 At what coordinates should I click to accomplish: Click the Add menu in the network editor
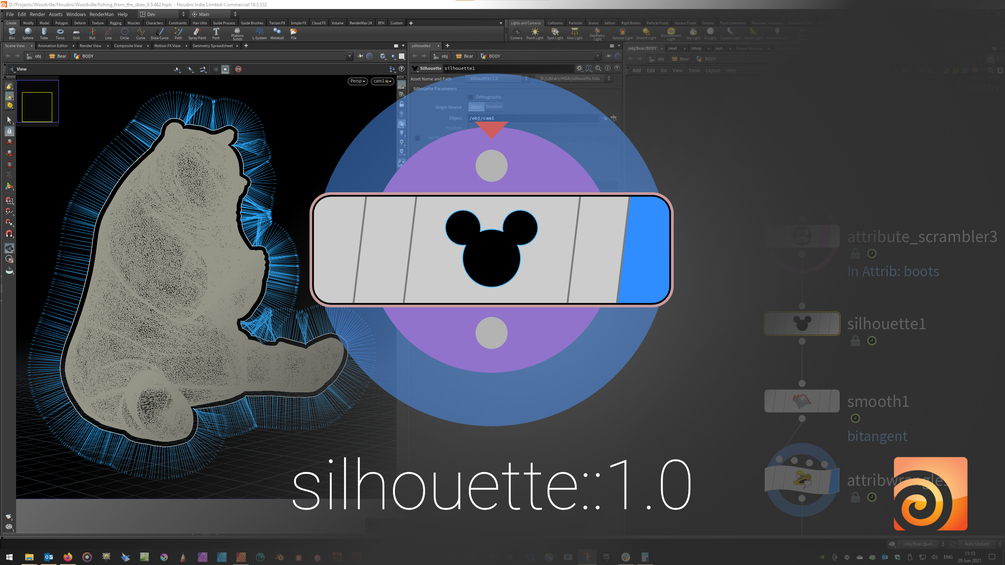click(637, 70)
